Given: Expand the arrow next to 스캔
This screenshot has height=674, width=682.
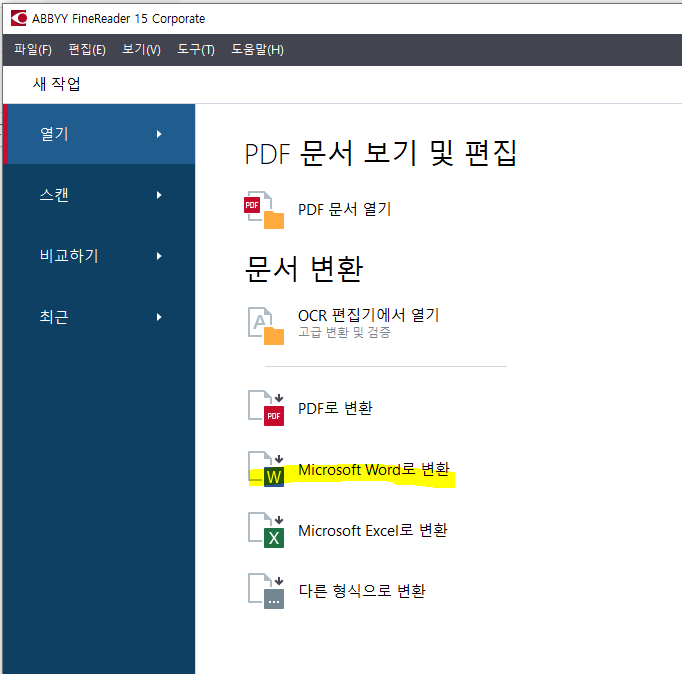Looking at the screenshot, I should (x=159, y=195).
